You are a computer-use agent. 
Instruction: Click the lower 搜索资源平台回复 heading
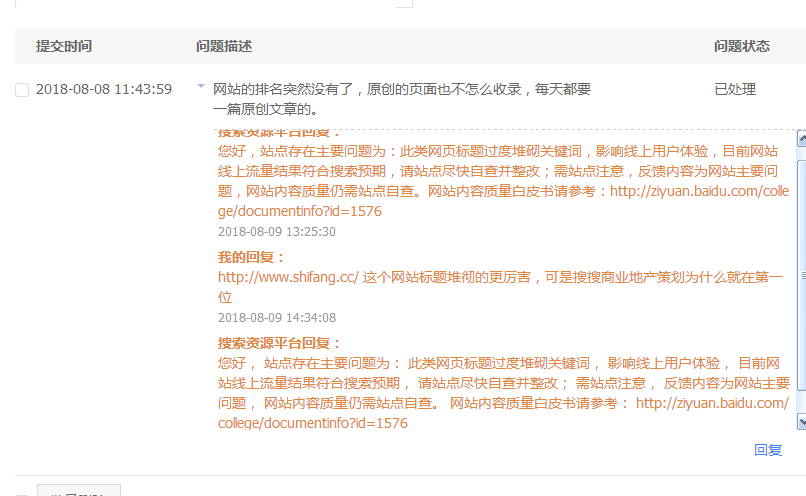[x=279, y=343]
